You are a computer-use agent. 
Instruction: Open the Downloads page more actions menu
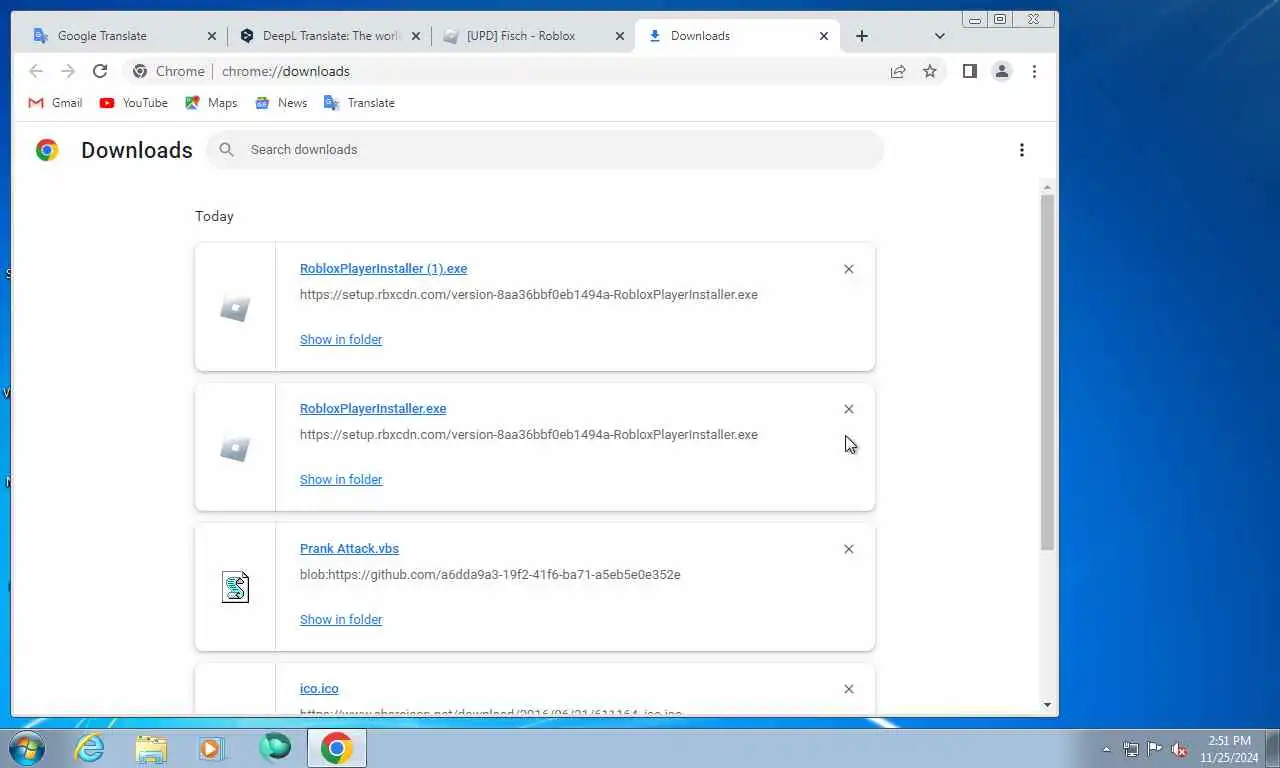coord(1021,150)
